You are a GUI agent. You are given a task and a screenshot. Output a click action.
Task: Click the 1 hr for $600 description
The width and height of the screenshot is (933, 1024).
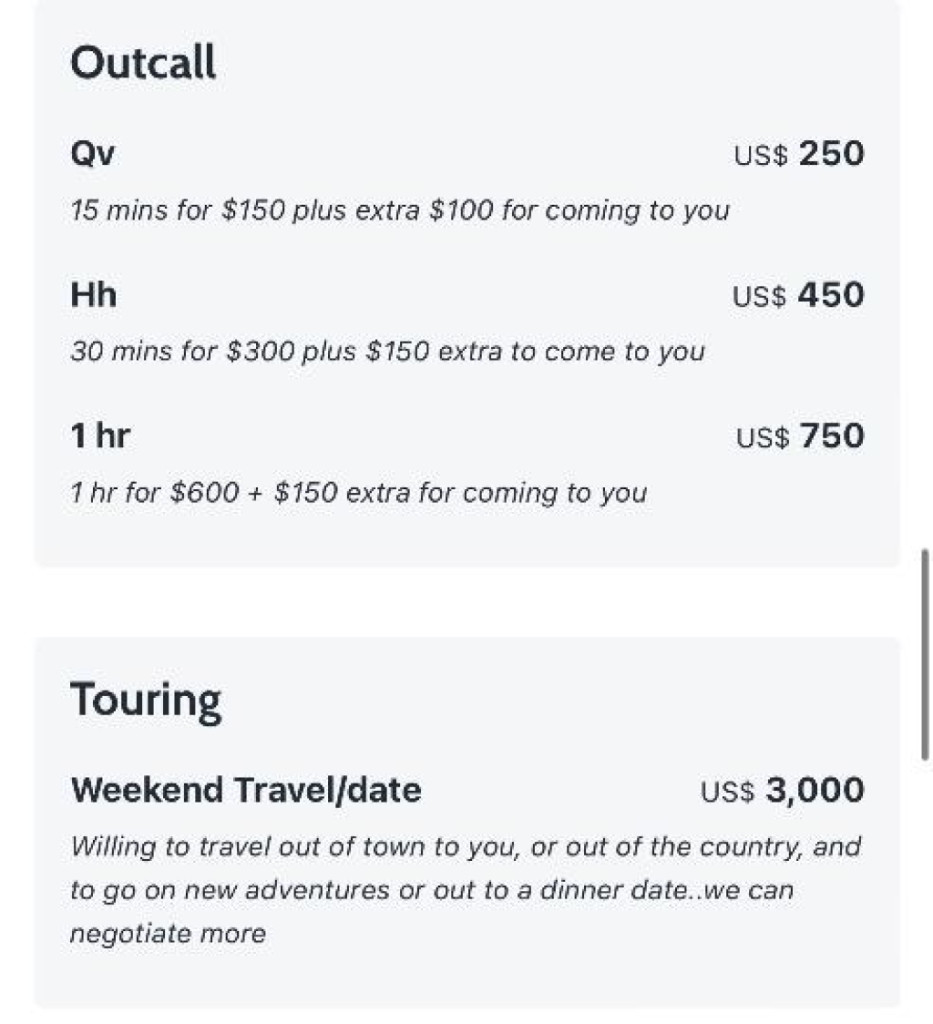pyautogui.click(x=358, y=493)
